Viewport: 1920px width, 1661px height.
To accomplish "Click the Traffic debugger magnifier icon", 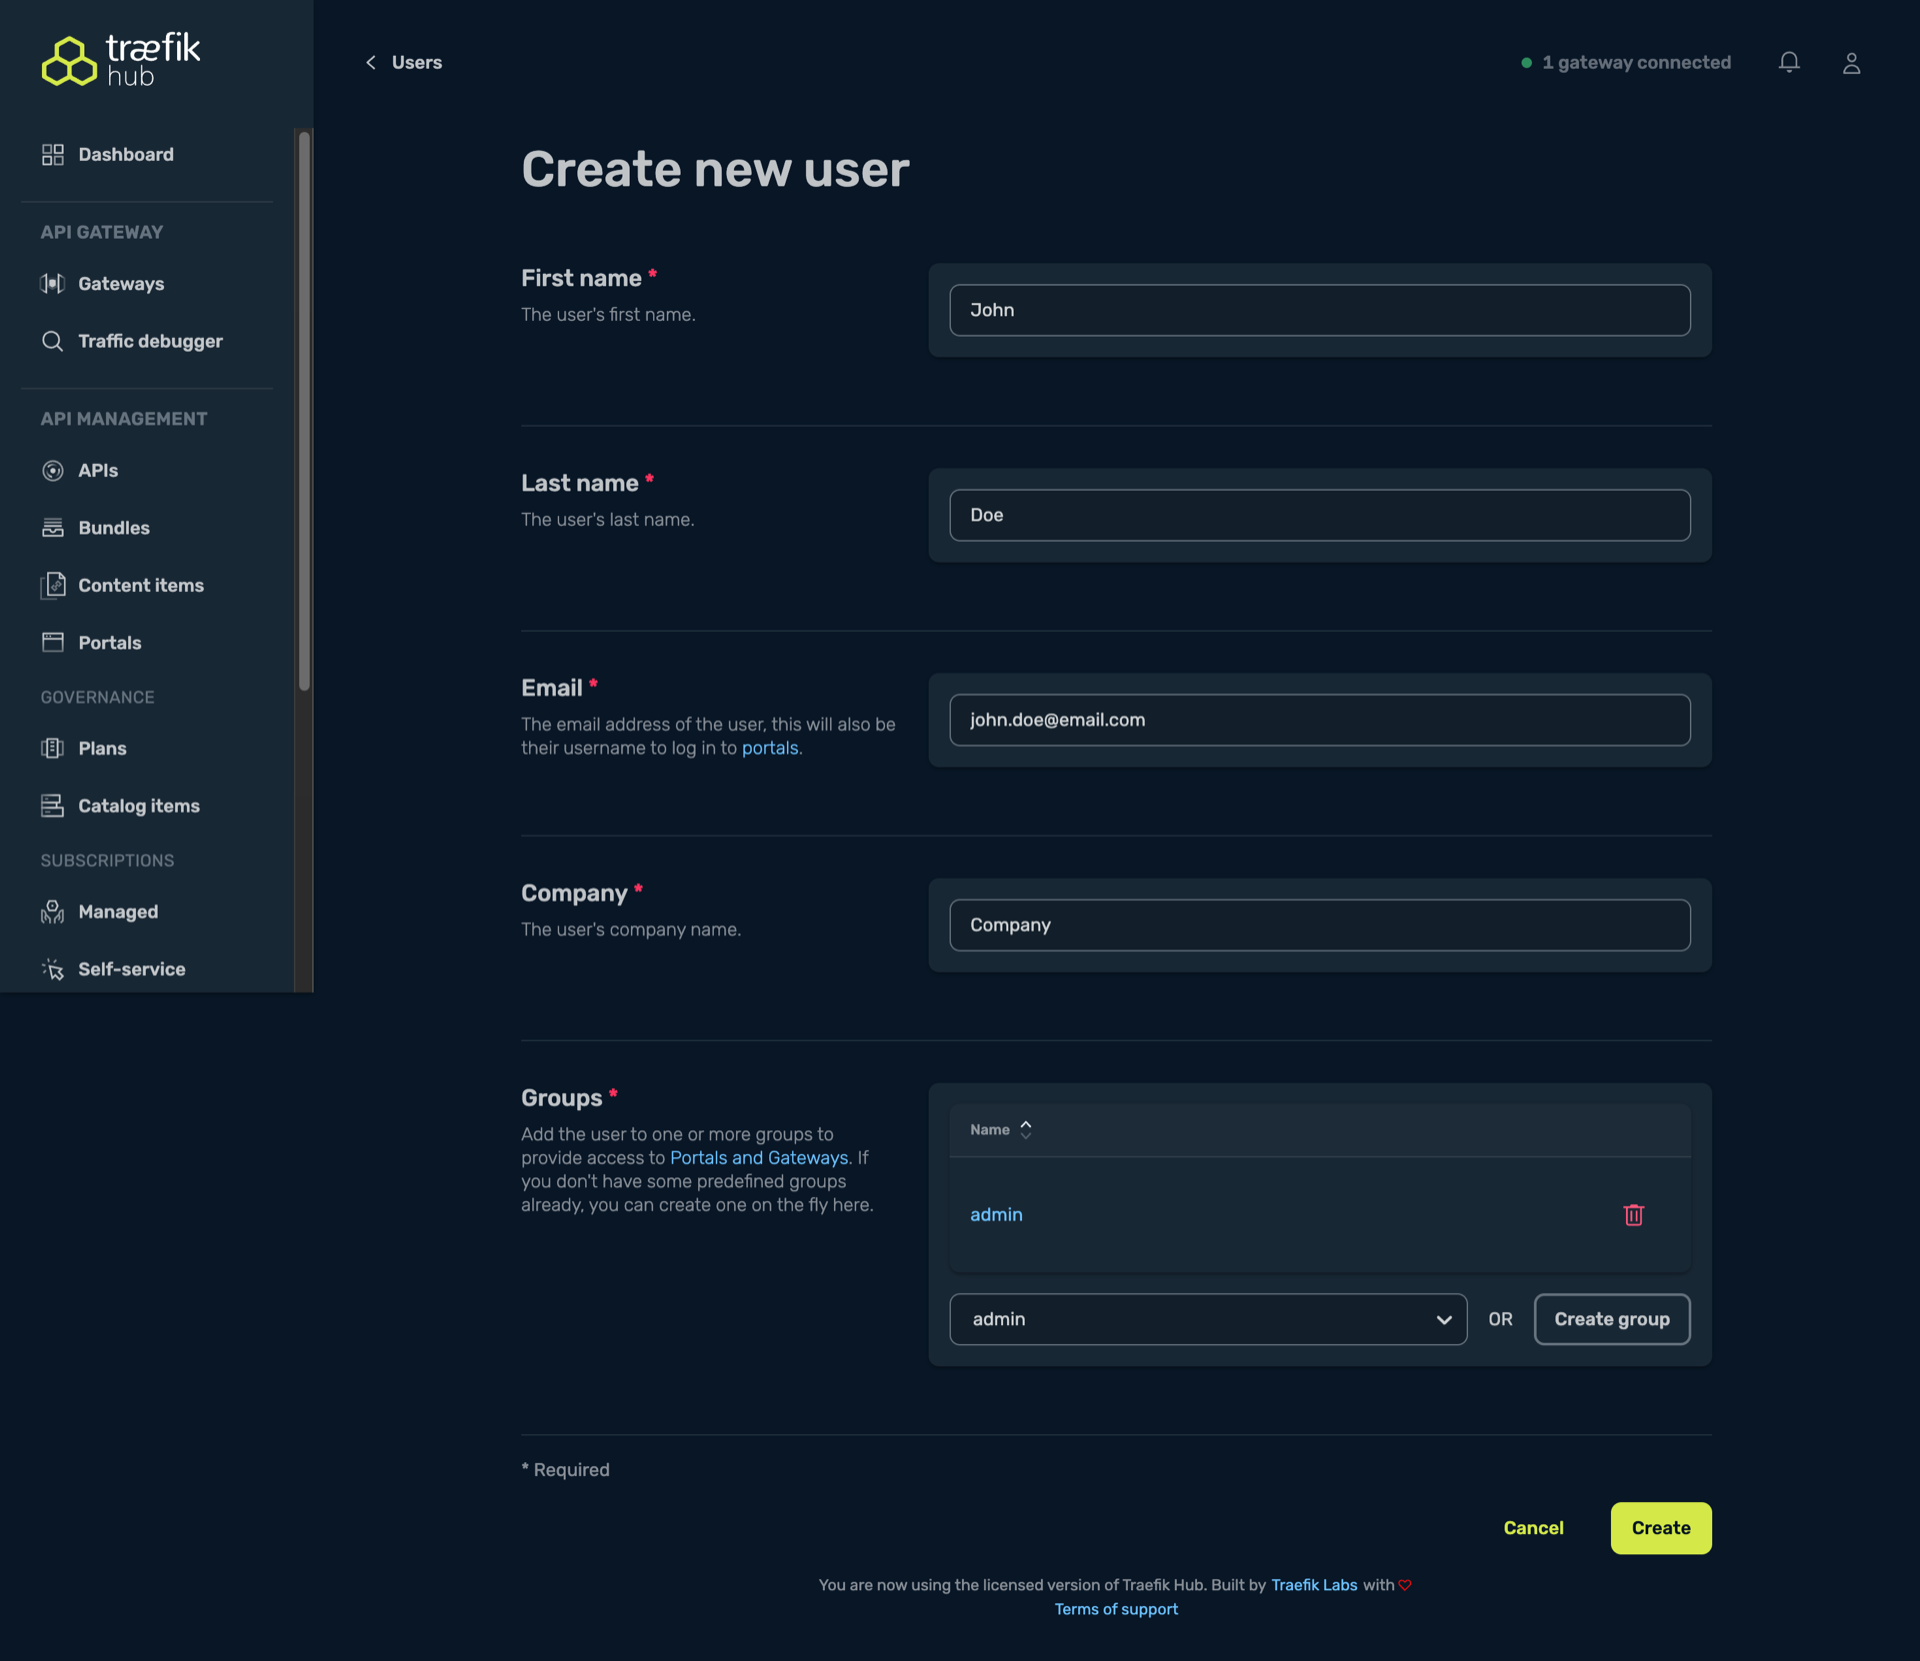I will click(x=53, y=341).
